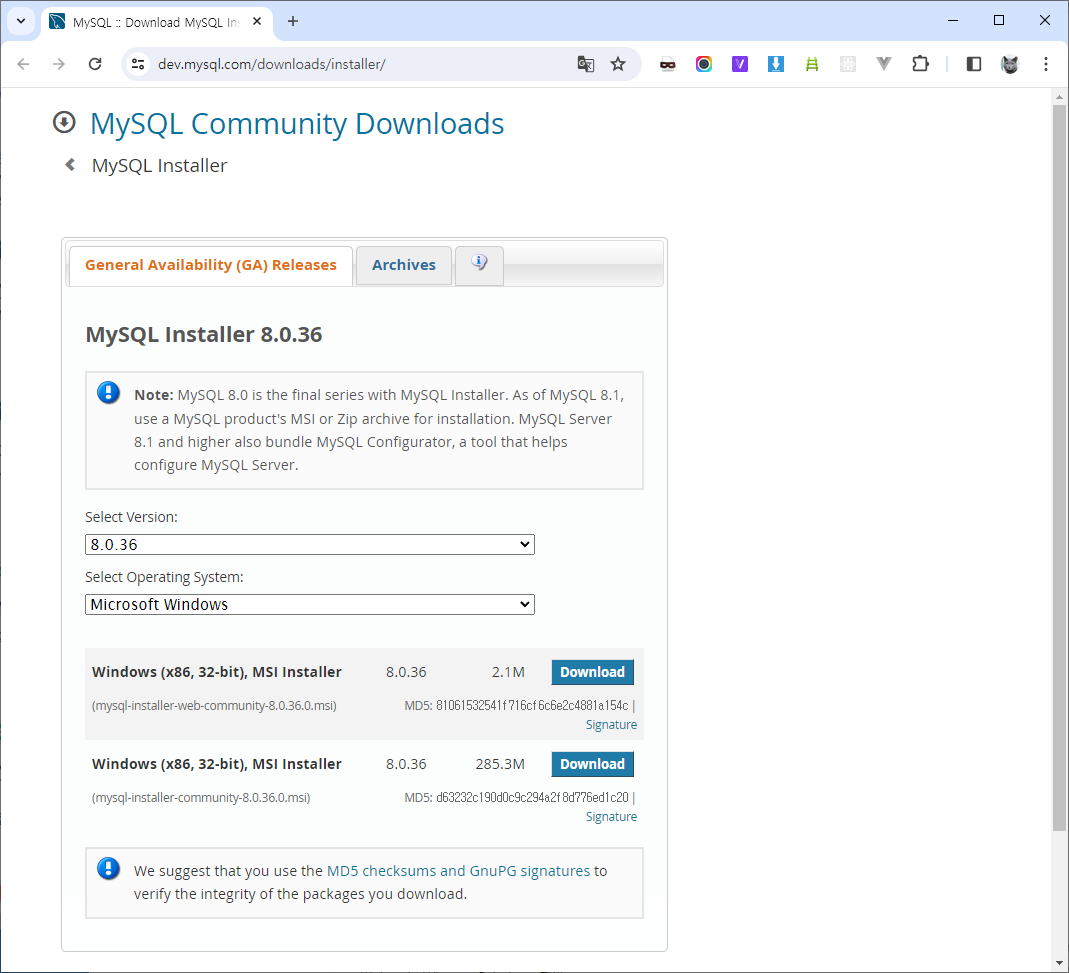Click the MySQL Installer back chevron

70,164
